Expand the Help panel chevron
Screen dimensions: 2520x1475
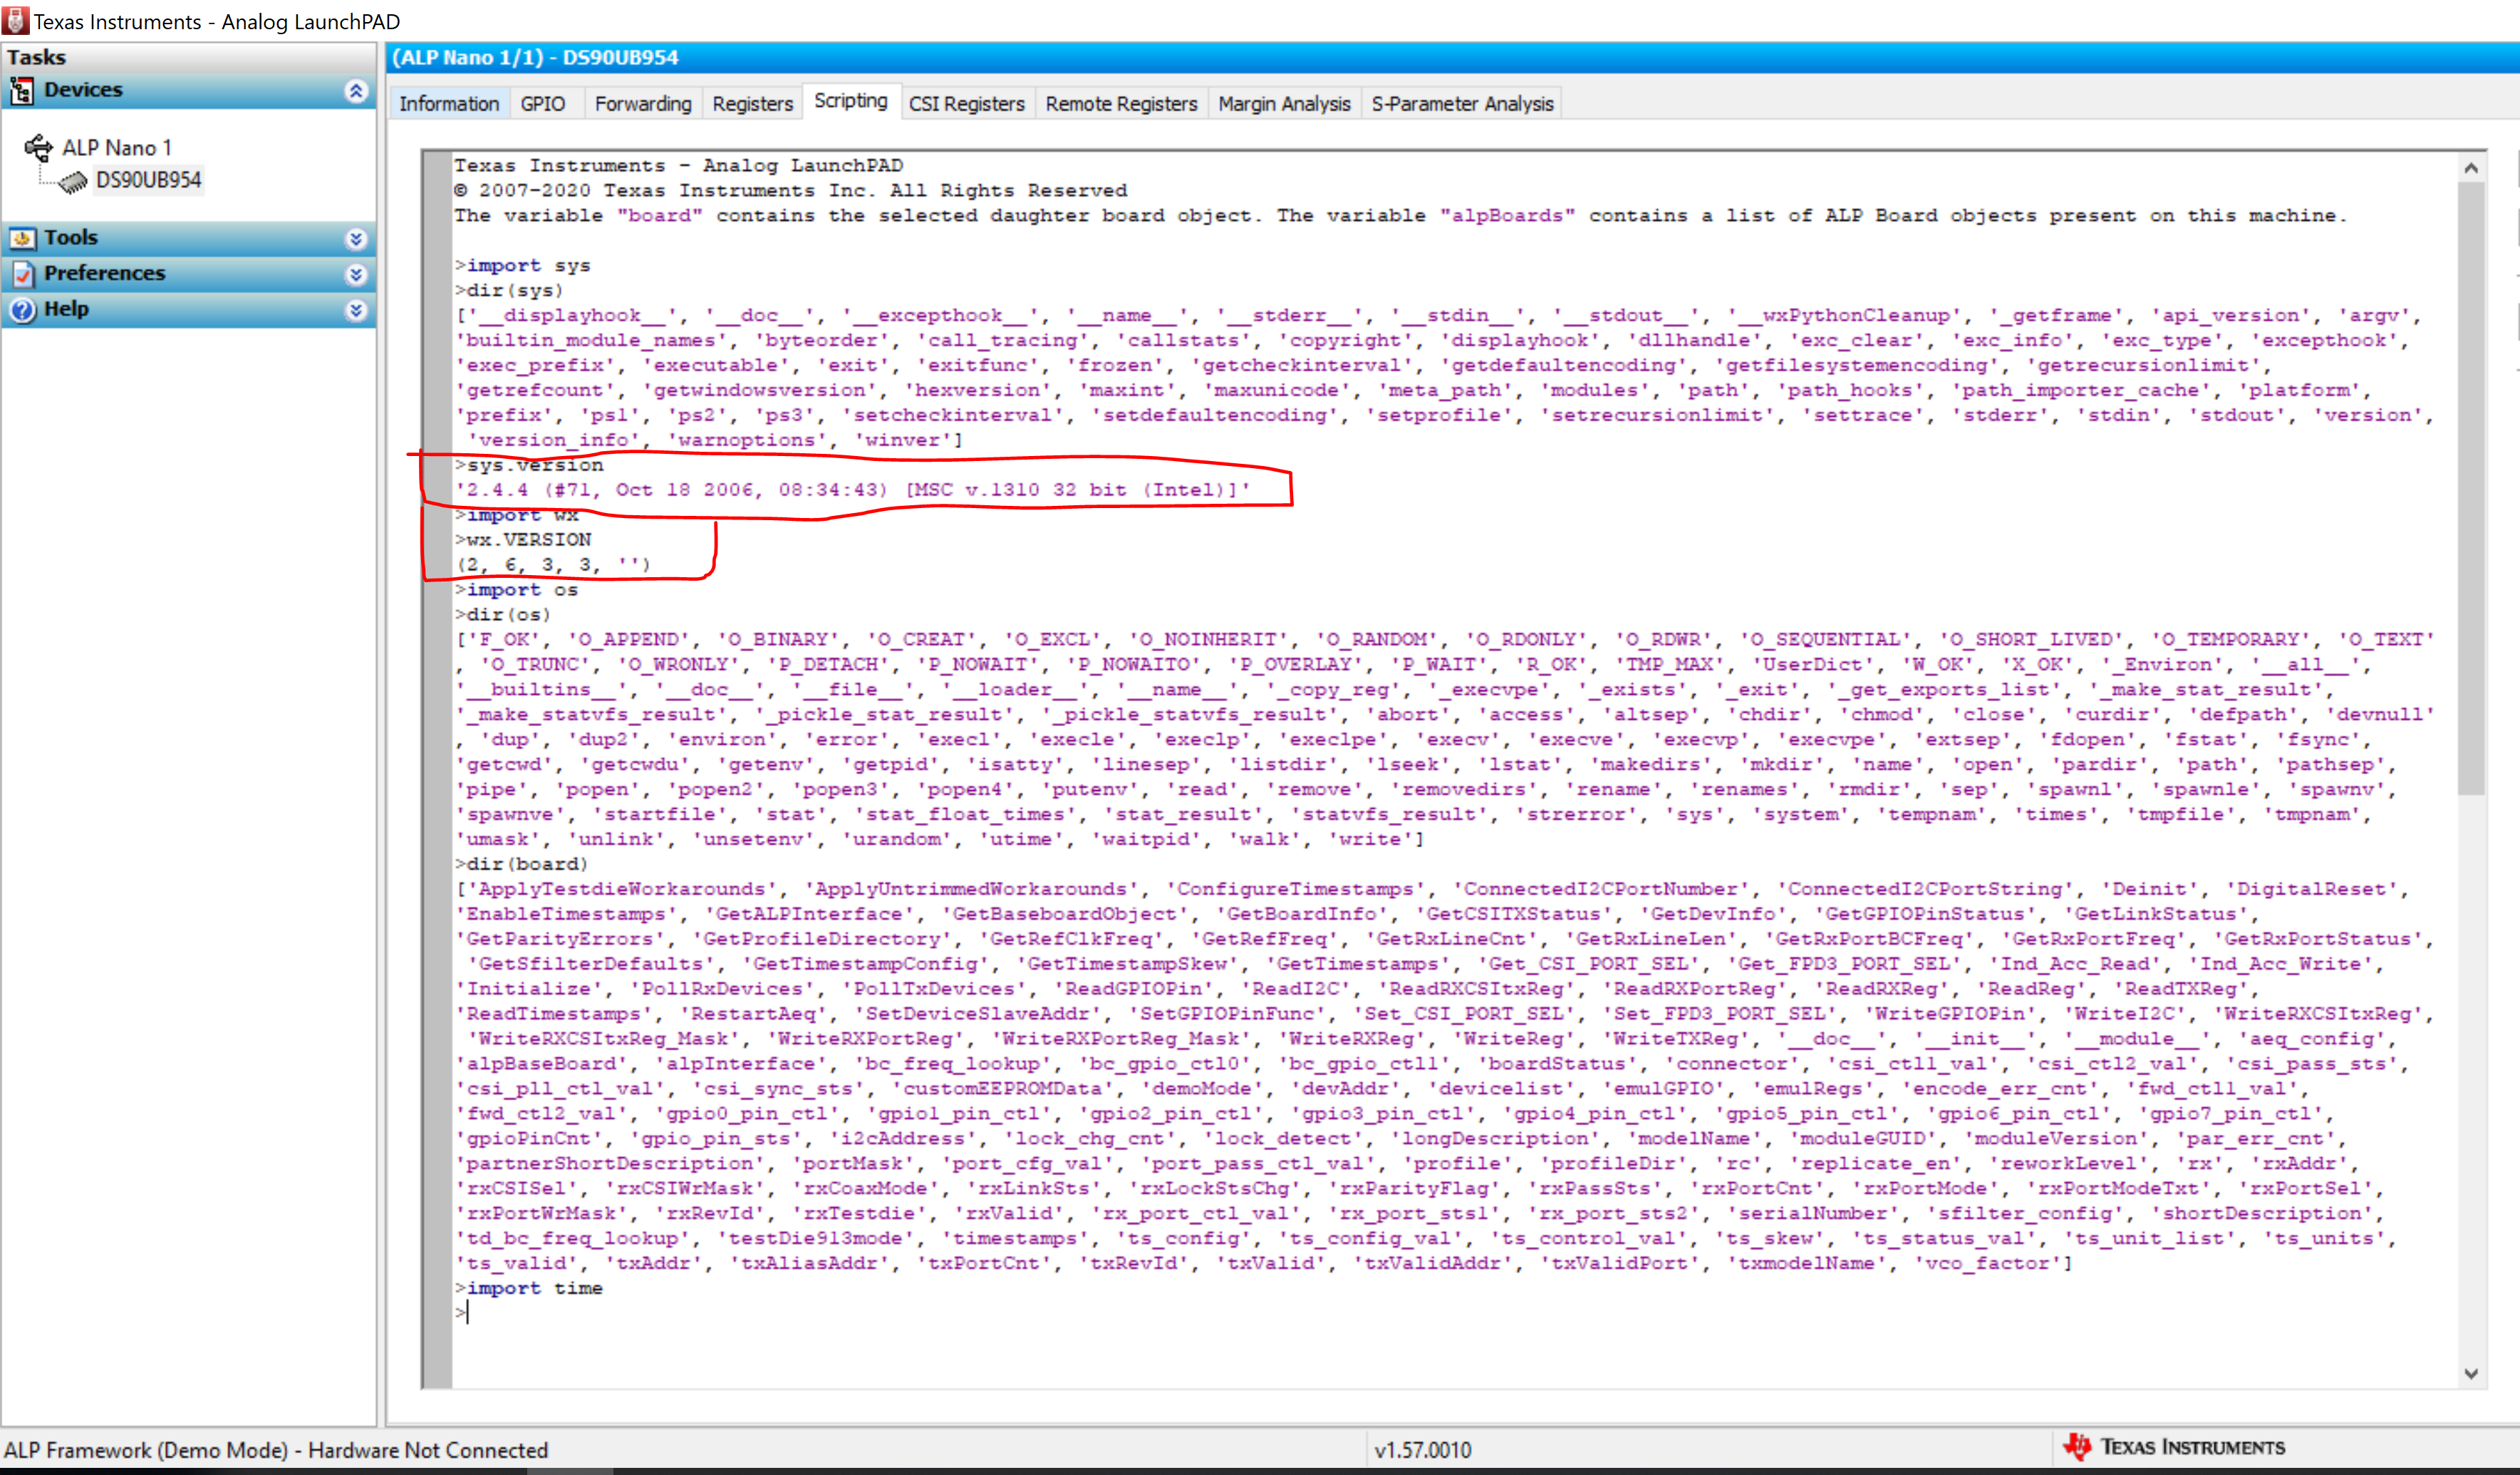coord(355,311)
